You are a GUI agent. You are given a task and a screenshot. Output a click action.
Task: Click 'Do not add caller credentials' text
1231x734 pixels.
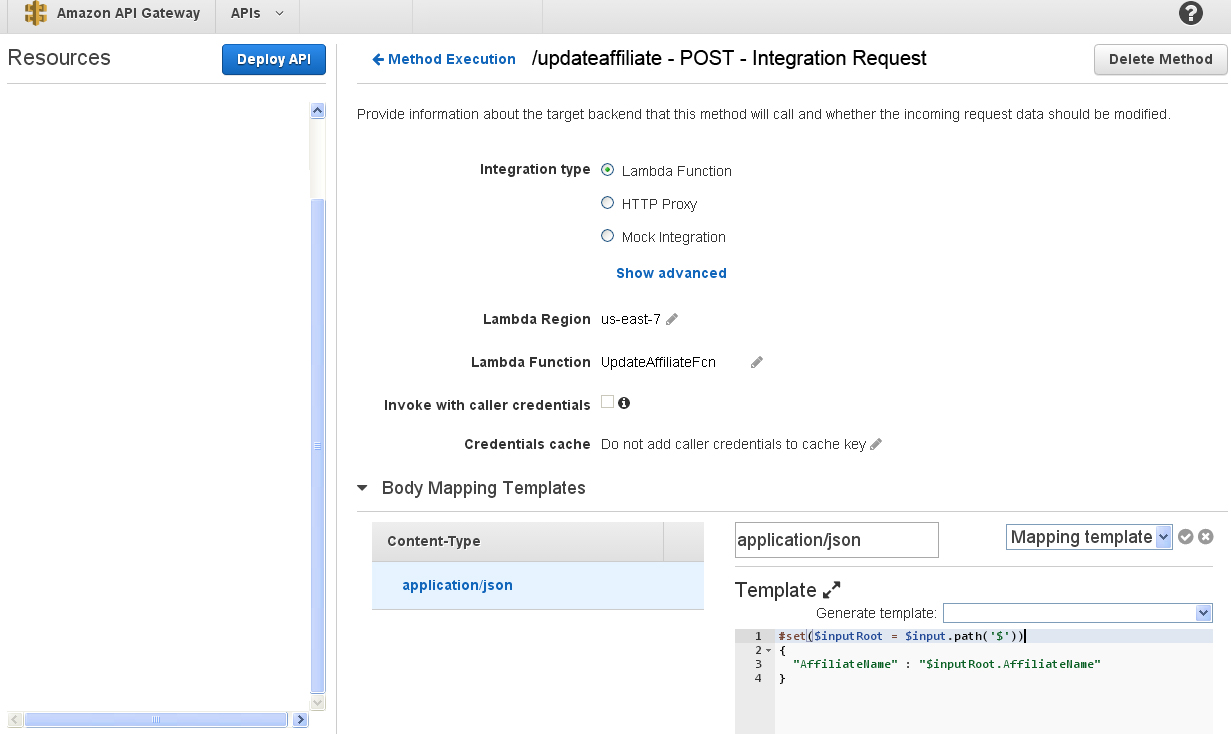point(733,444)
